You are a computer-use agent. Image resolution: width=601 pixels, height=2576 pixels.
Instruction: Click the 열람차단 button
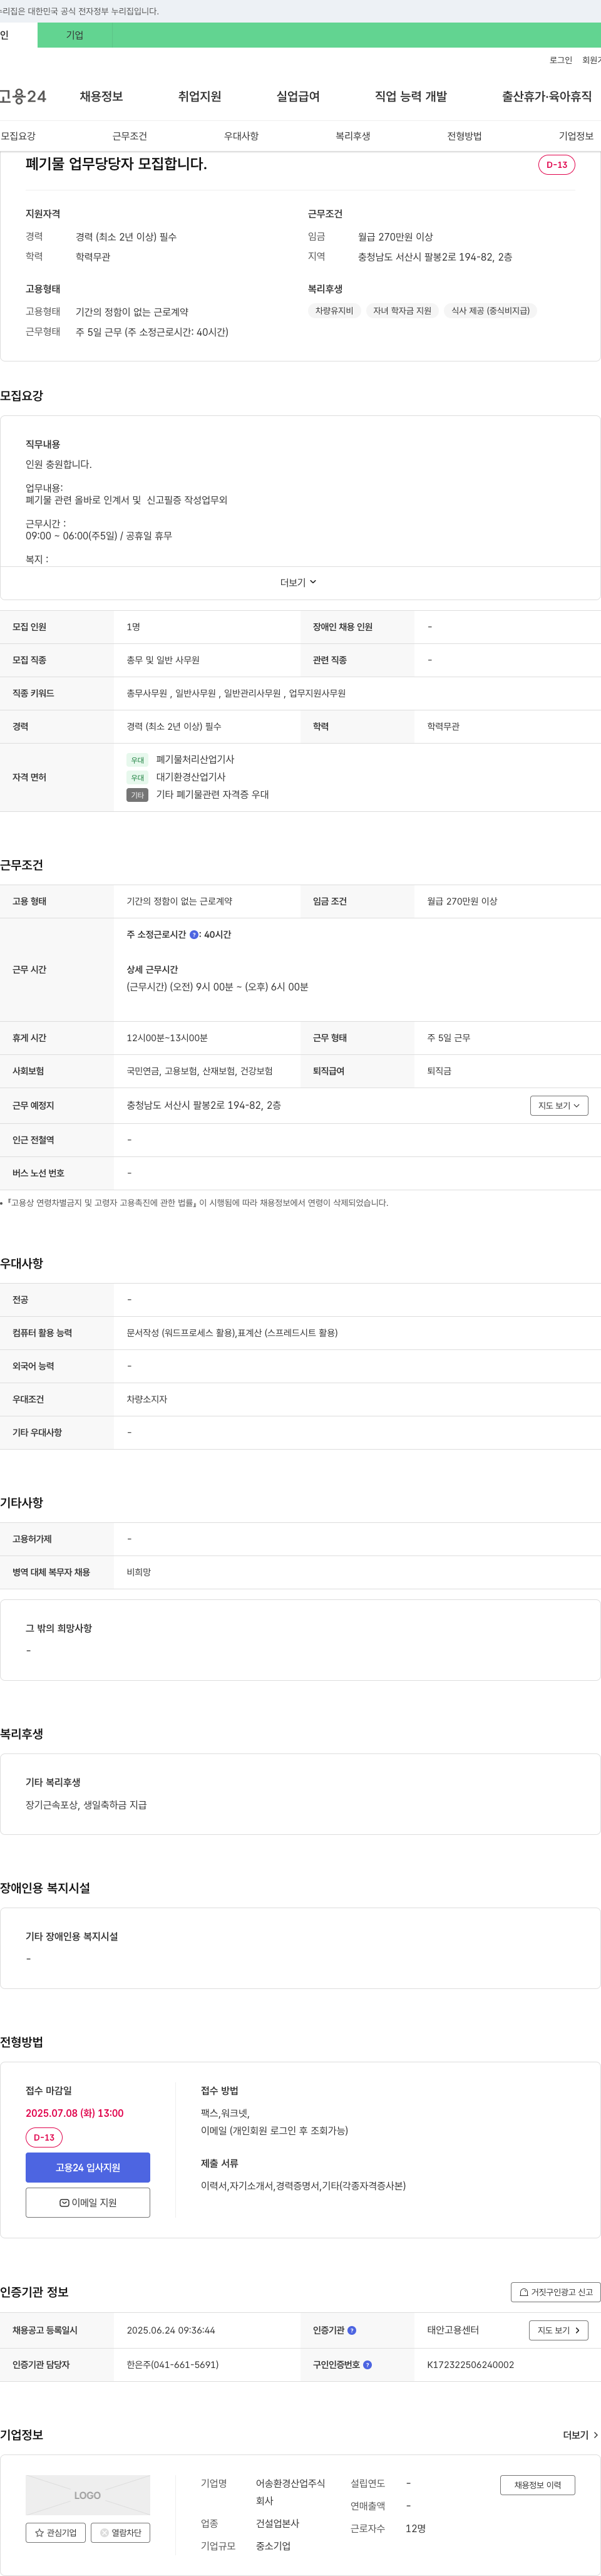click(x=121, y=2533)
